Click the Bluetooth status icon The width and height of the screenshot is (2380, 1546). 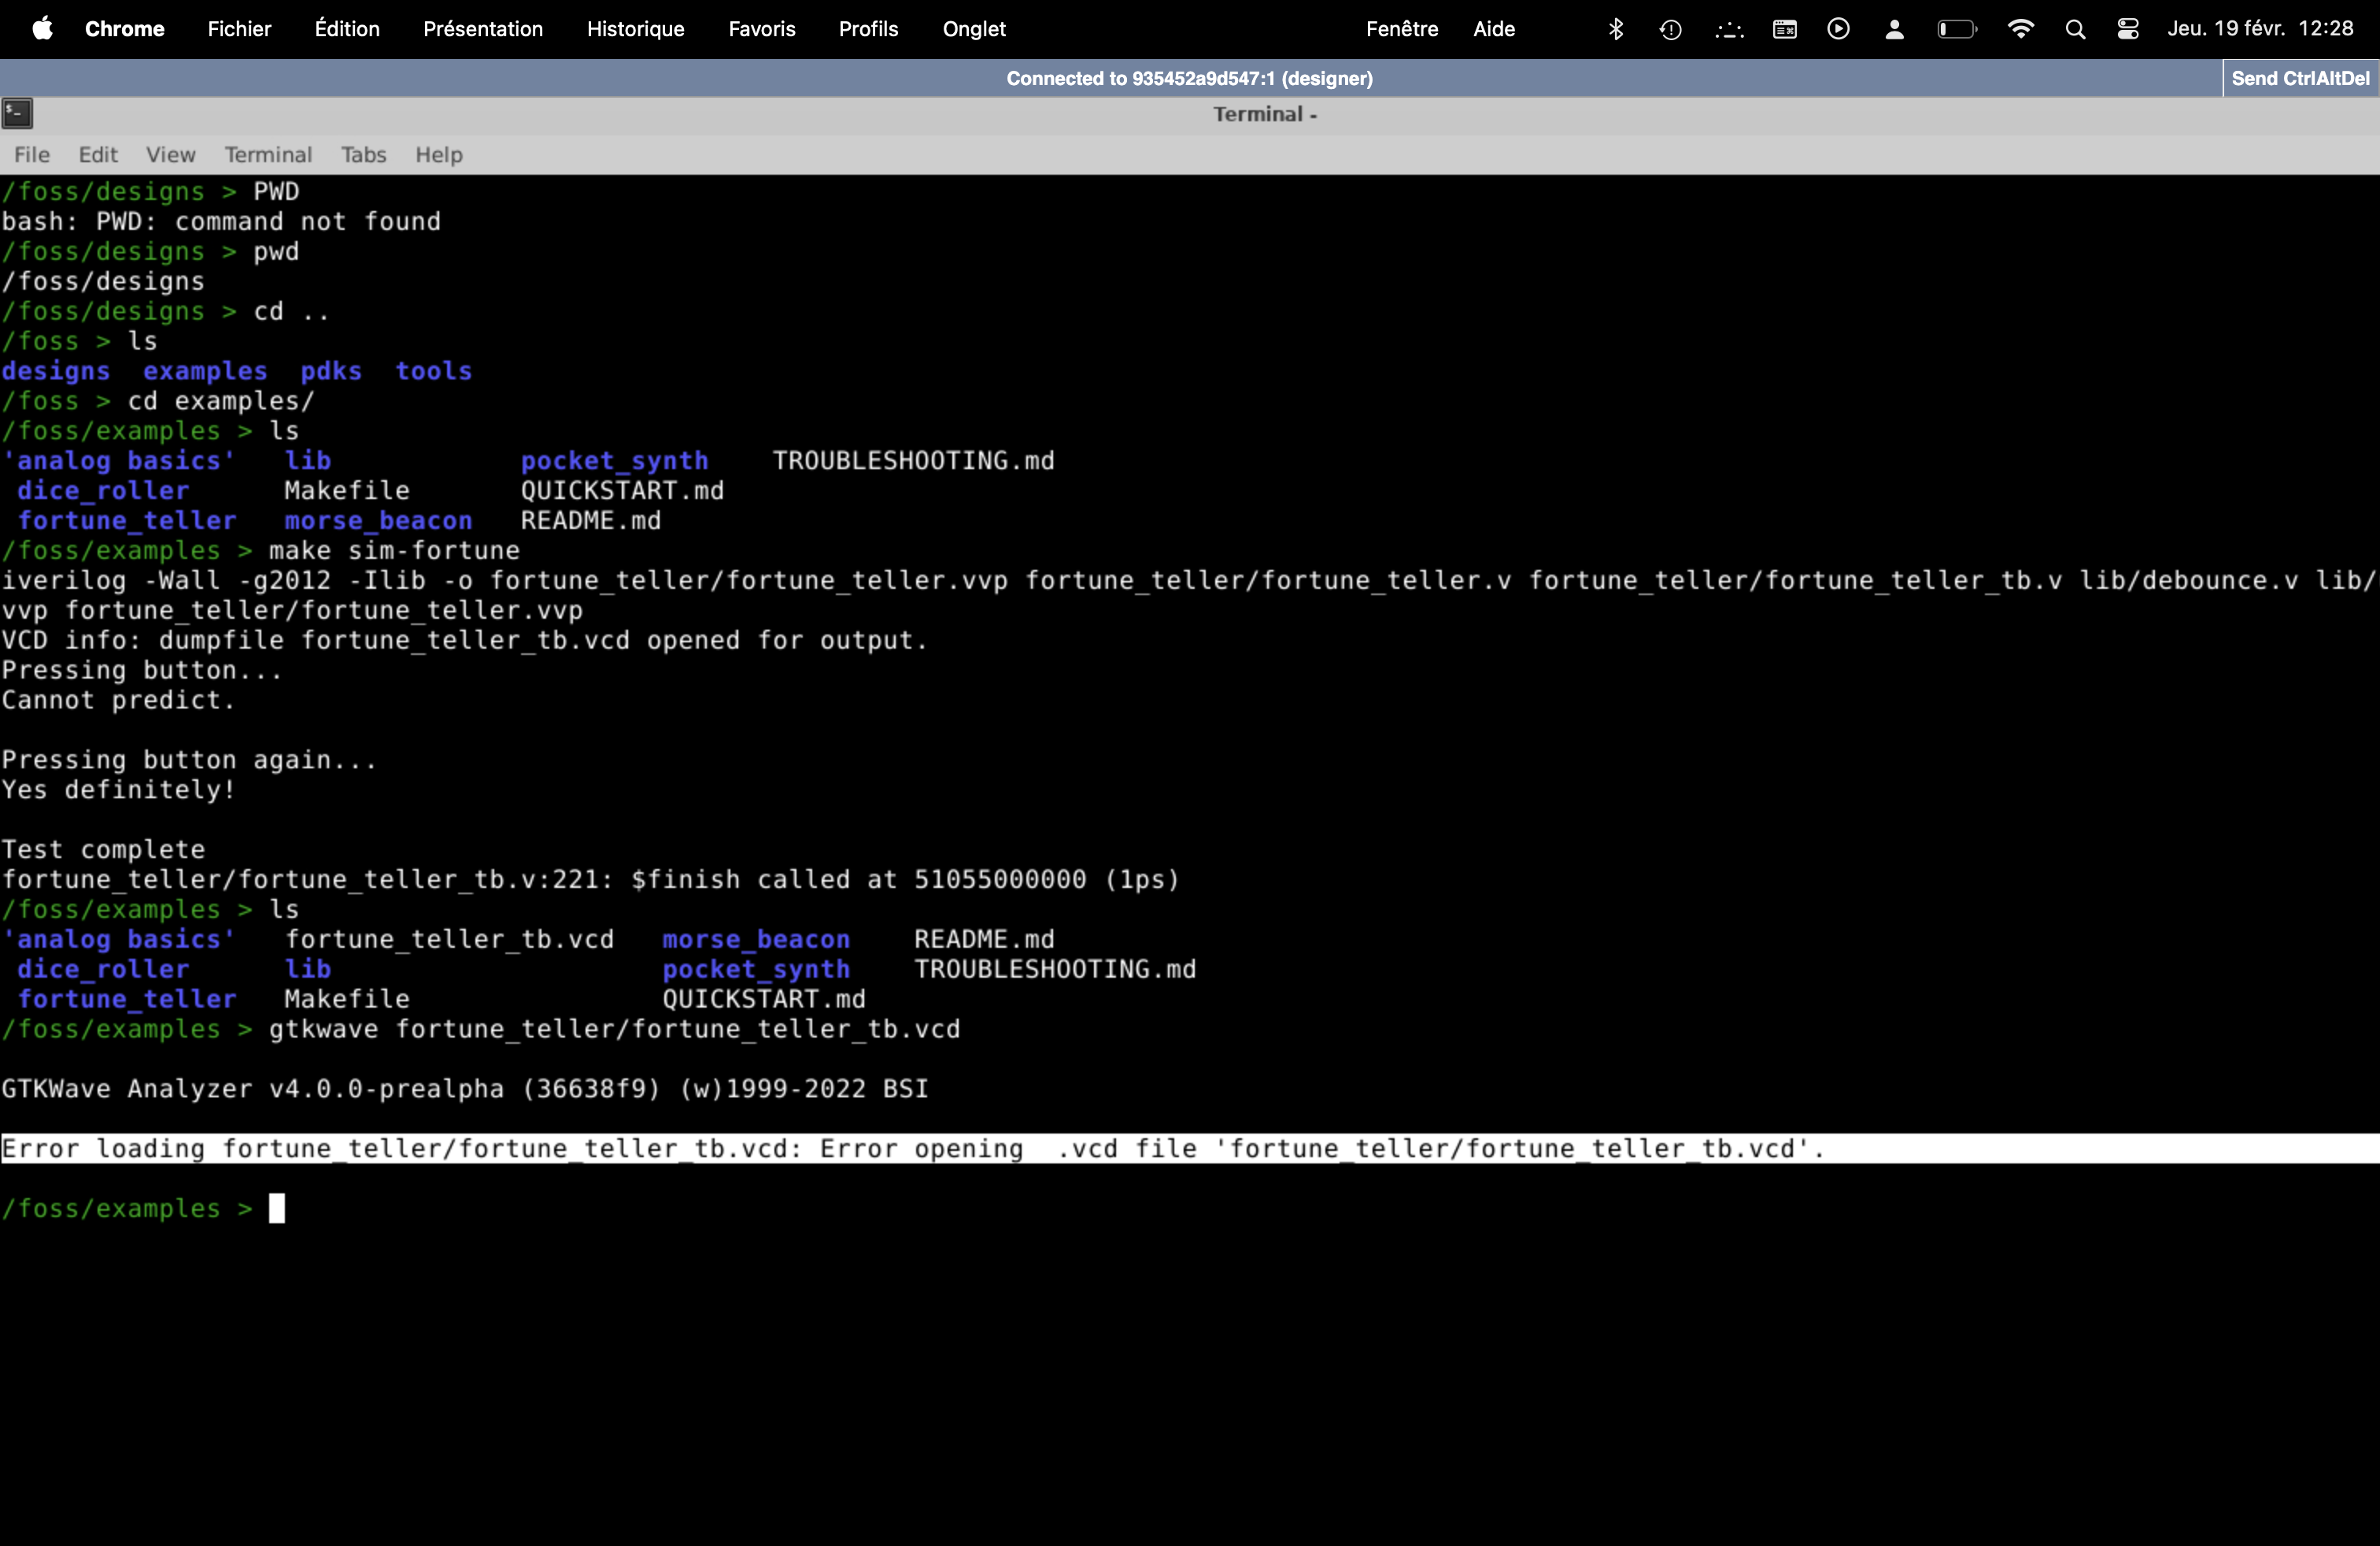pyautogui.click(x=1615, y=29)
